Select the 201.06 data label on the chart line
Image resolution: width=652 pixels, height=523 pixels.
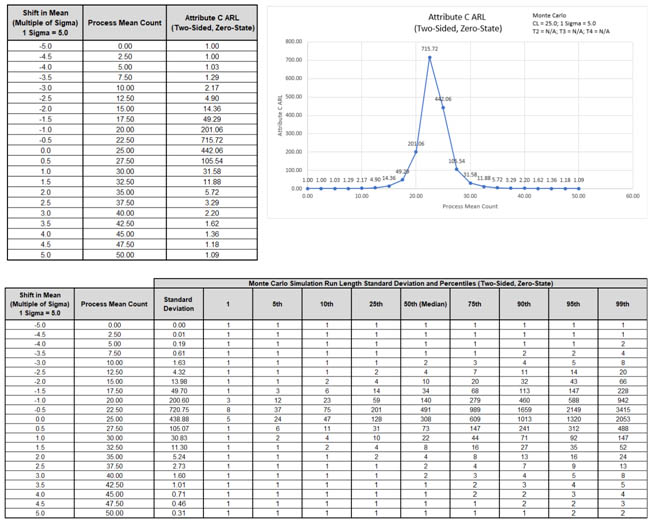click(415, 144)
